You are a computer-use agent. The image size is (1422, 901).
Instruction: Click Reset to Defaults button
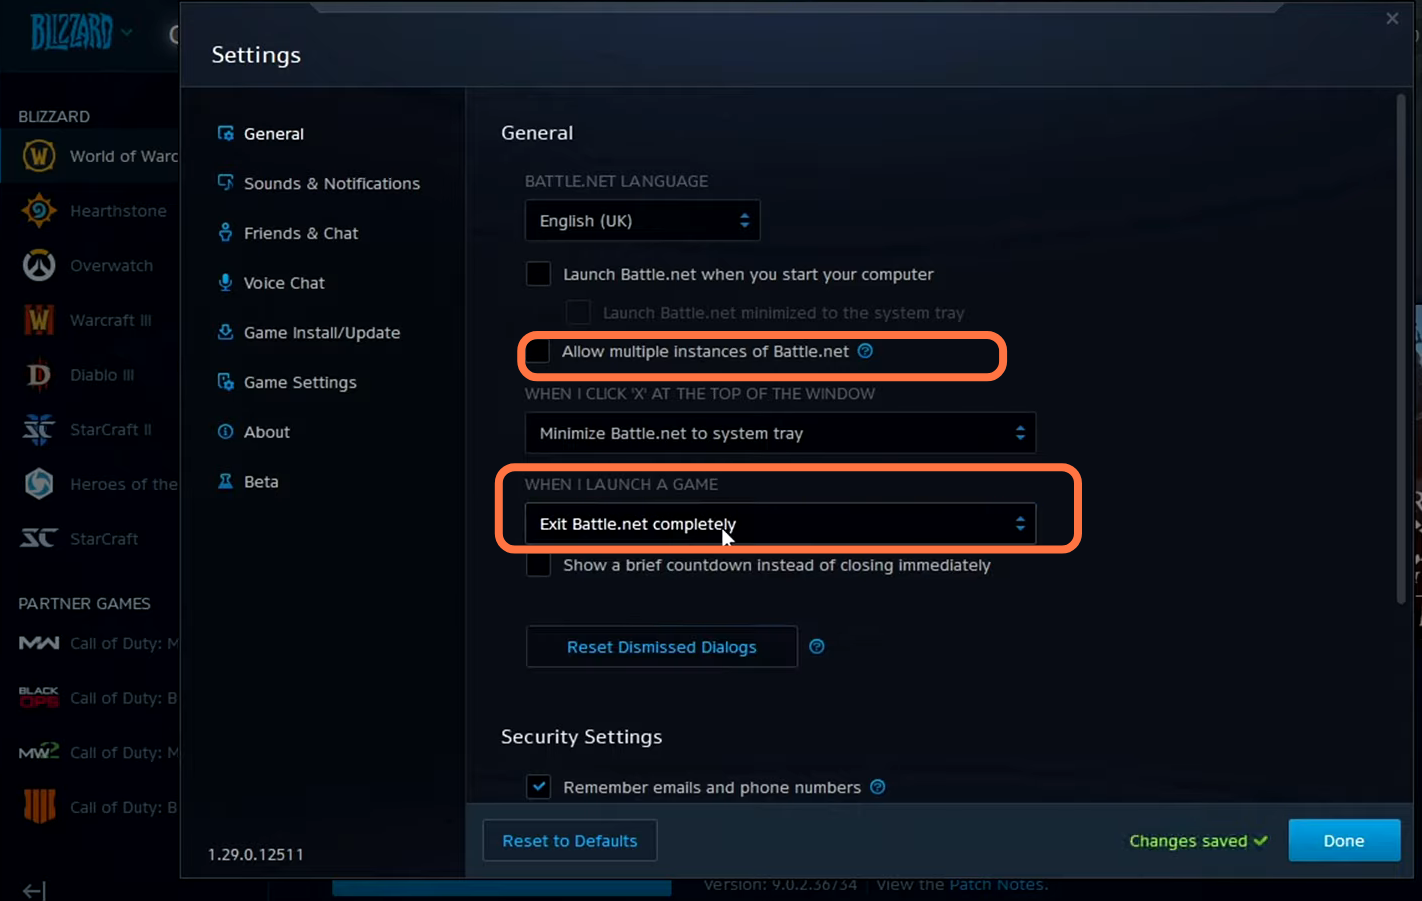click(x=569, y=841)
